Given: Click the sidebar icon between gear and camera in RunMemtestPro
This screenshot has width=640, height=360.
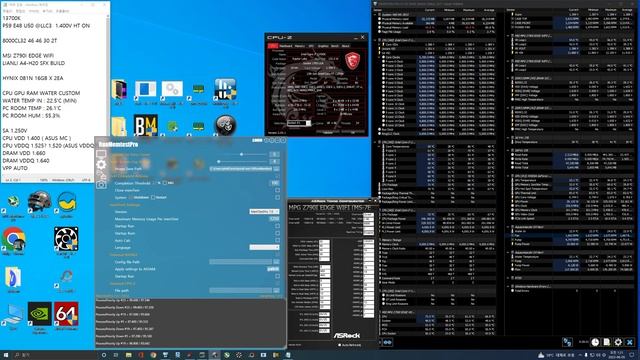Looking at the screenshot, I should (x=101, y=175).
